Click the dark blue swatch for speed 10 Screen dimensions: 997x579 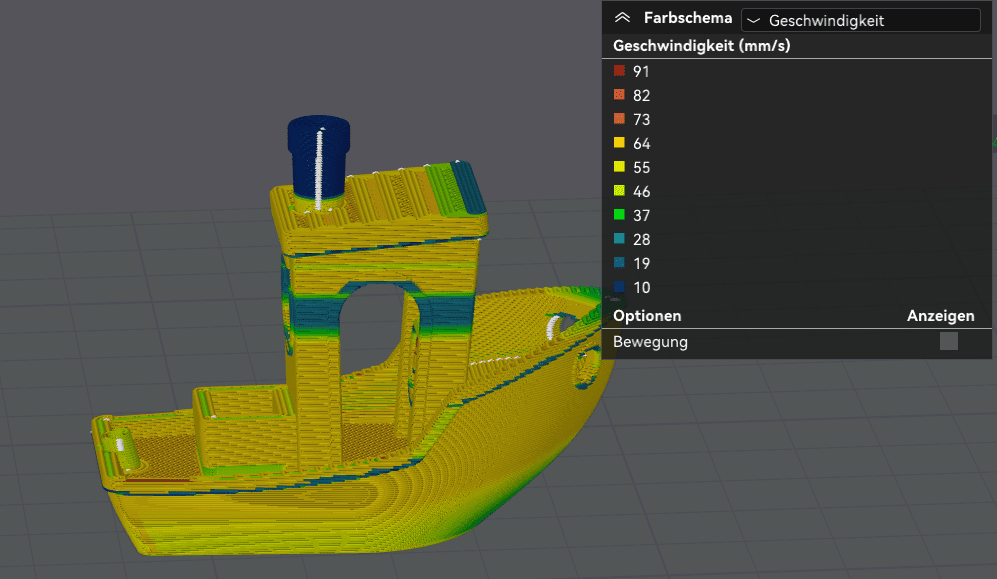tap(619, 287)
